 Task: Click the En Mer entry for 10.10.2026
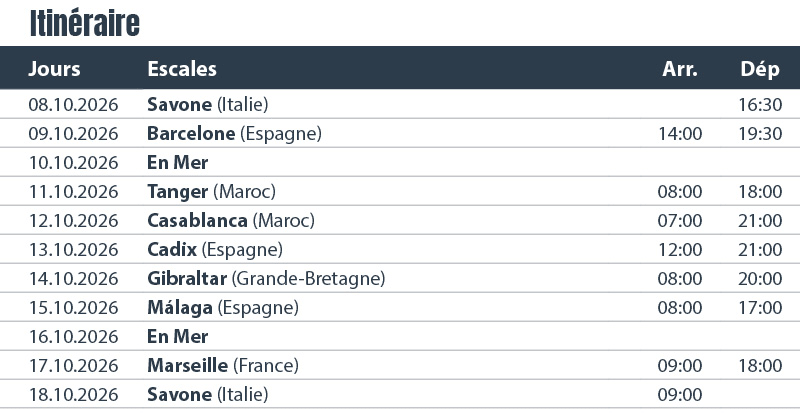click(177, 162)
